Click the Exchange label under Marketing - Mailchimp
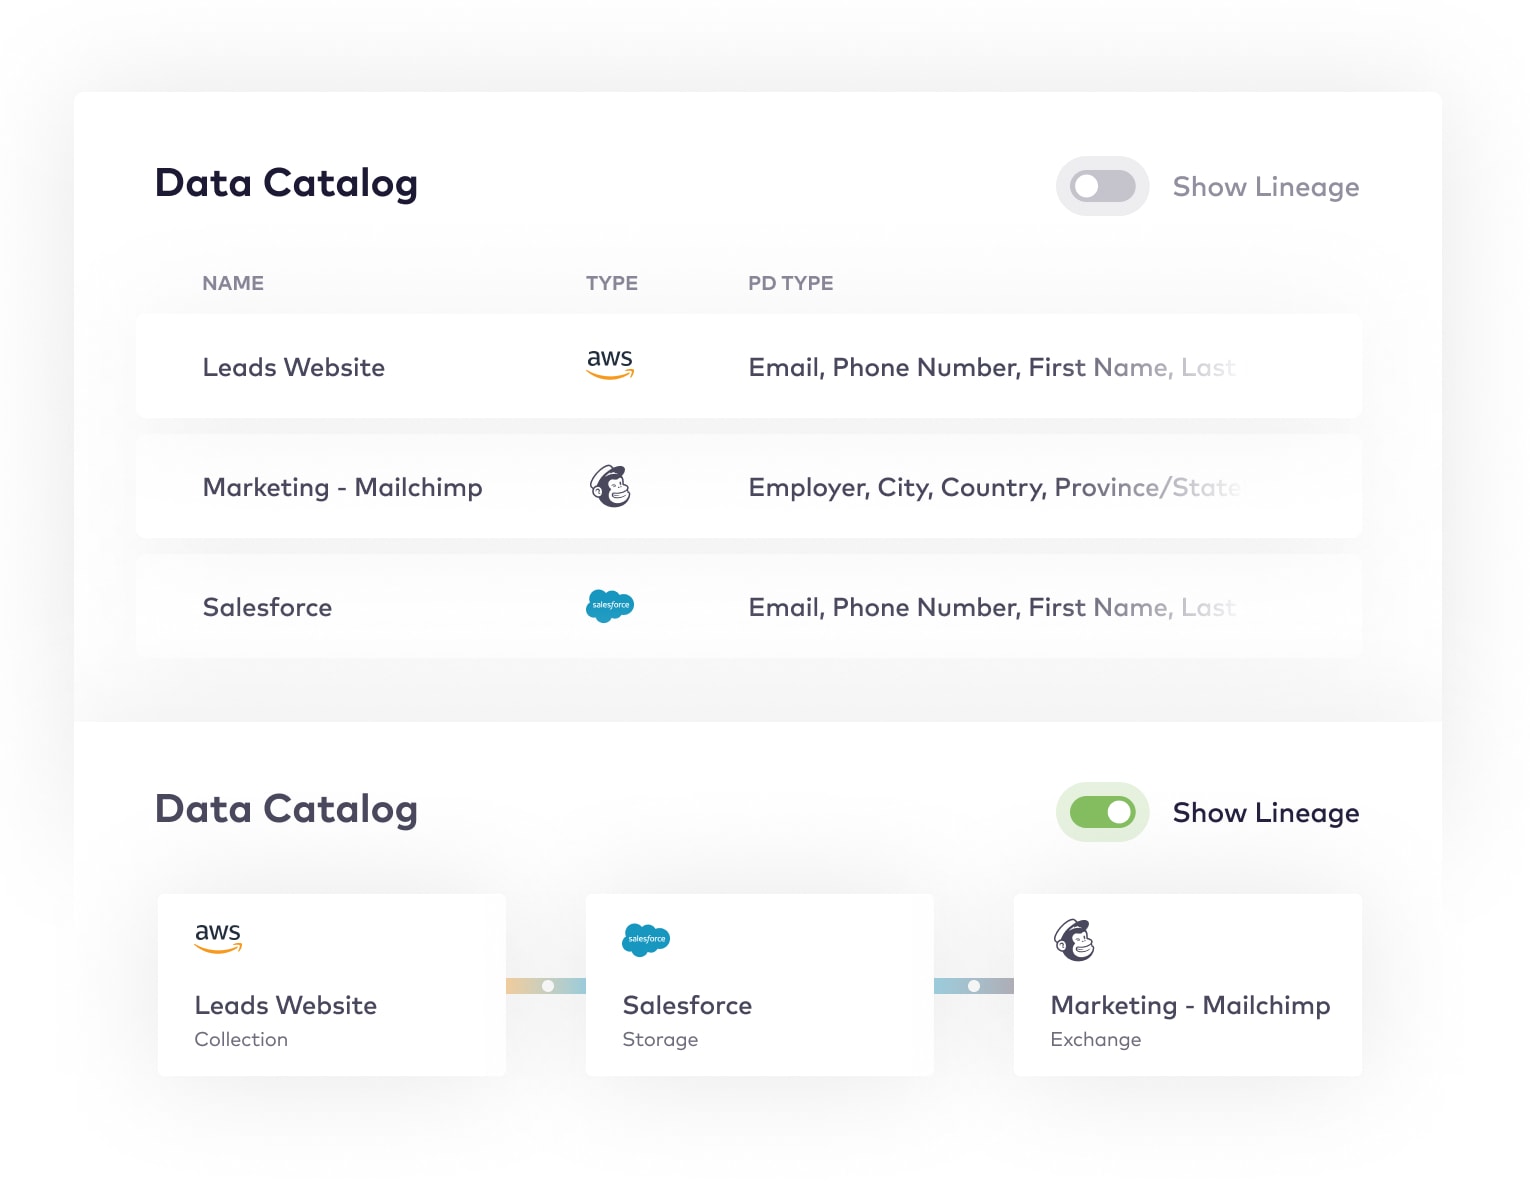 click(1096, 1040)
